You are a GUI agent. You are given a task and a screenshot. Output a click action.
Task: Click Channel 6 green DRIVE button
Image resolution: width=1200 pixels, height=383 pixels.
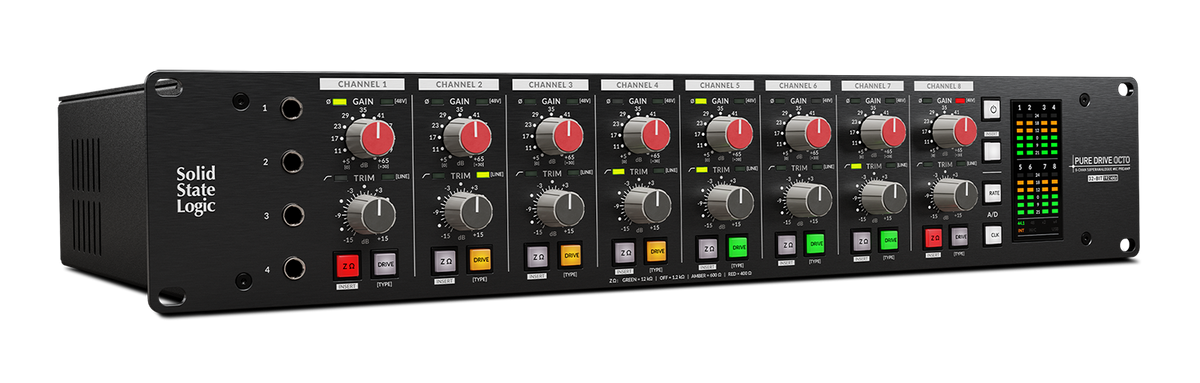tap(816, 243)
